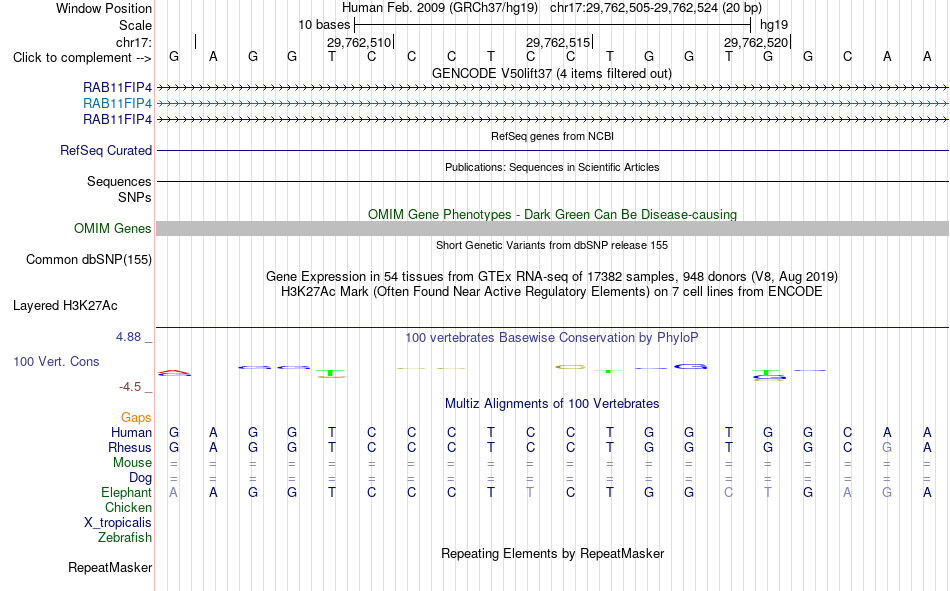
Task: Click 'Multiz Alignments of 100 Vertebrates' title
Action: 552,404
